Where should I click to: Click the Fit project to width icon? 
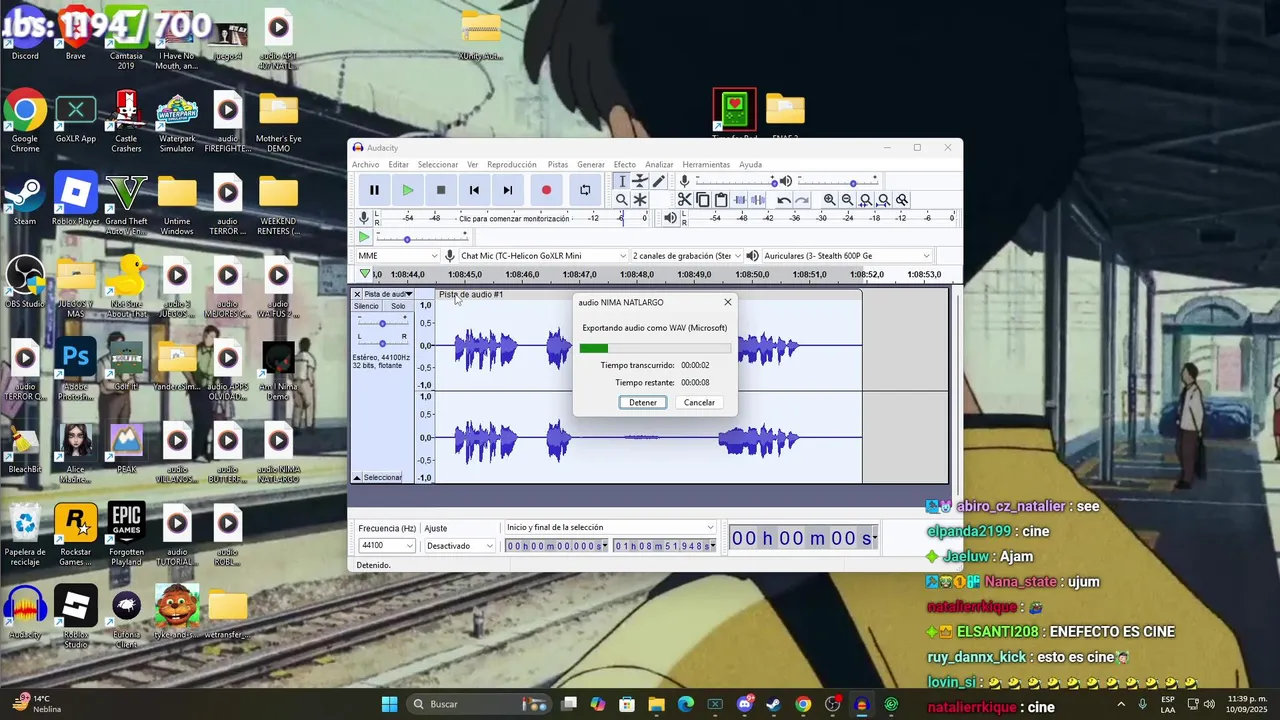(x=884, y=200)
